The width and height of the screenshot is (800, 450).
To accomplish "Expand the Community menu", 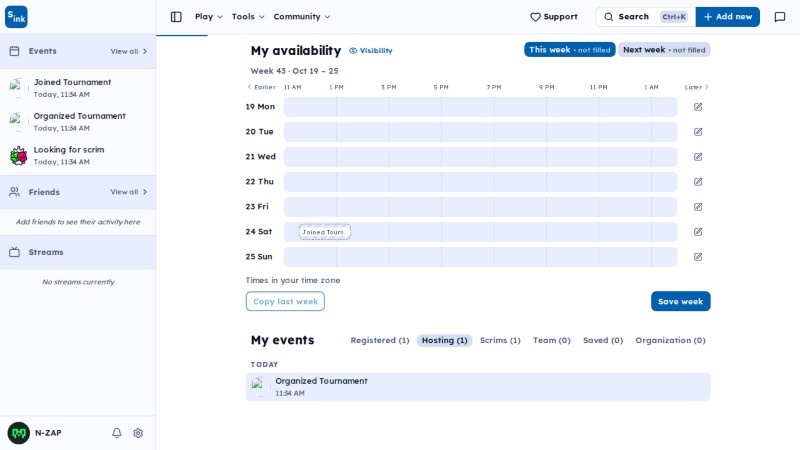I will coord(302,17).
